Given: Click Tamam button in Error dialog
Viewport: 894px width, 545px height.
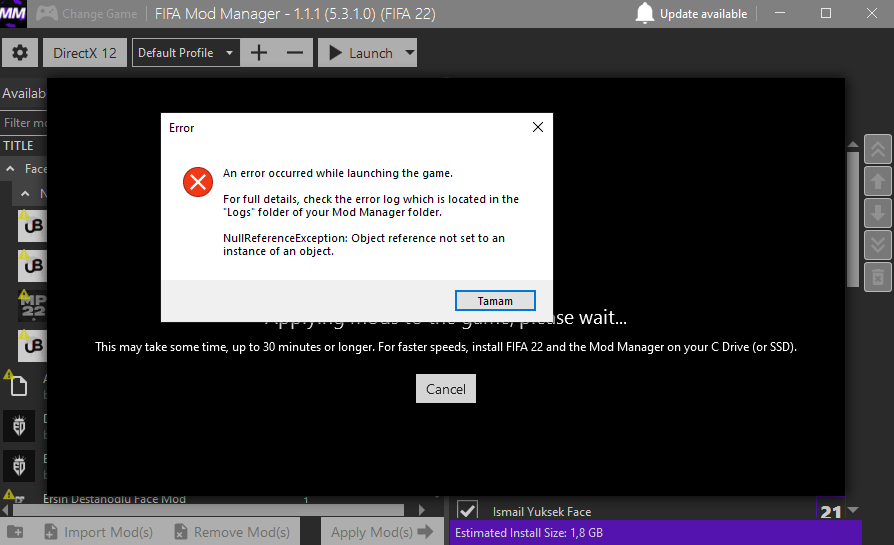Looking at the screenshot, I should pyautogui.click(x=495, y=300).
